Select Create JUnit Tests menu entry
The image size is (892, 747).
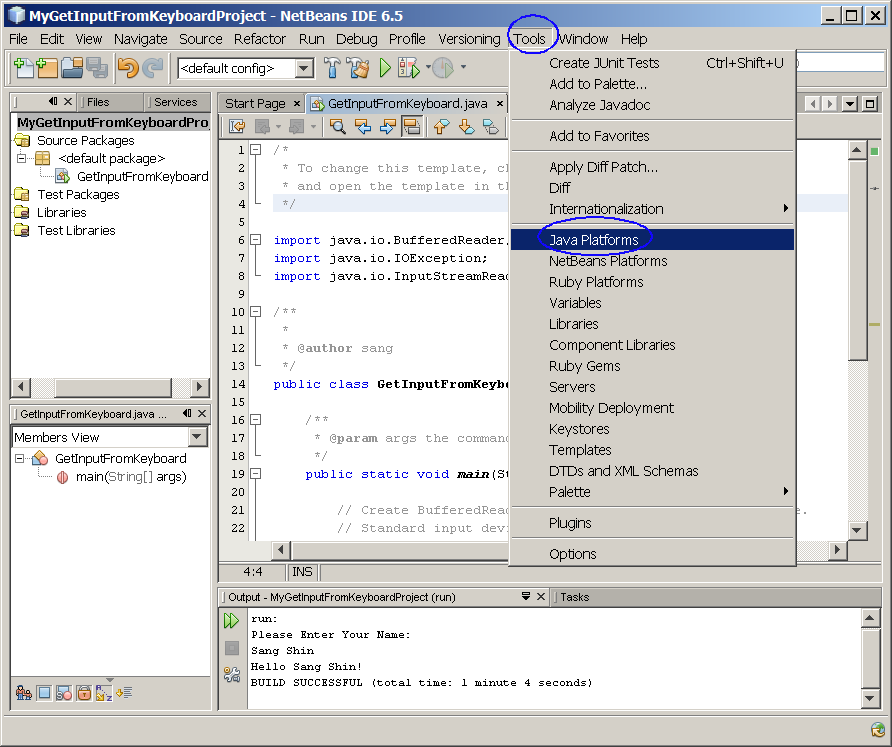[x=652, y=63]
